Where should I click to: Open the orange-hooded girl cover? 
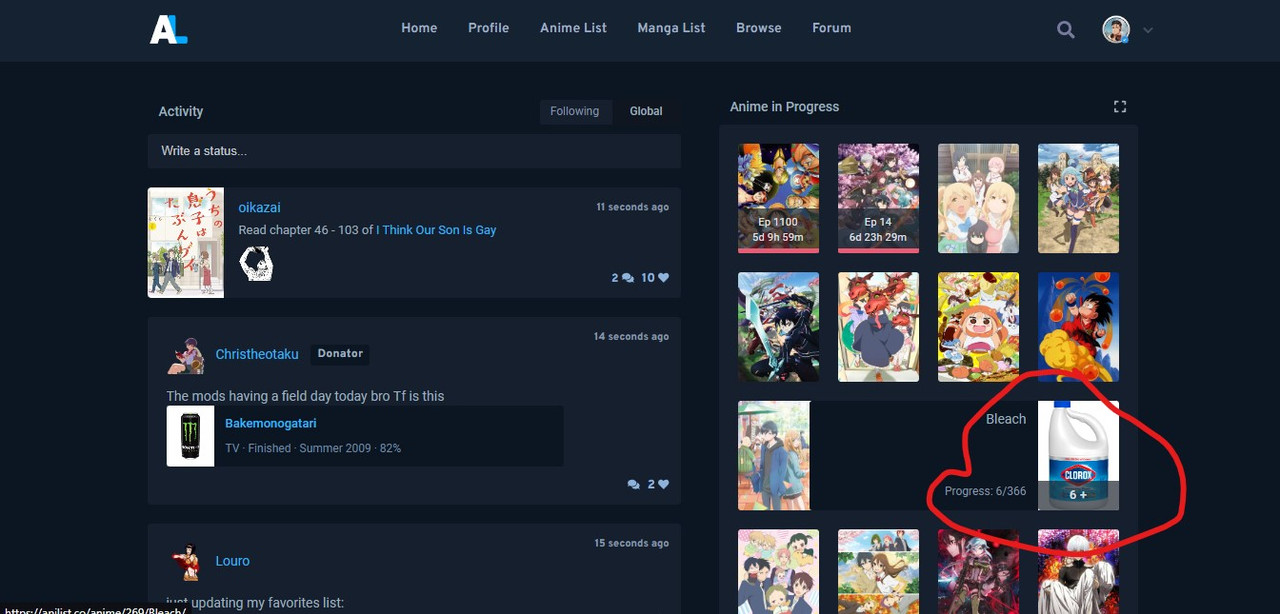click(x=978, y=327)
